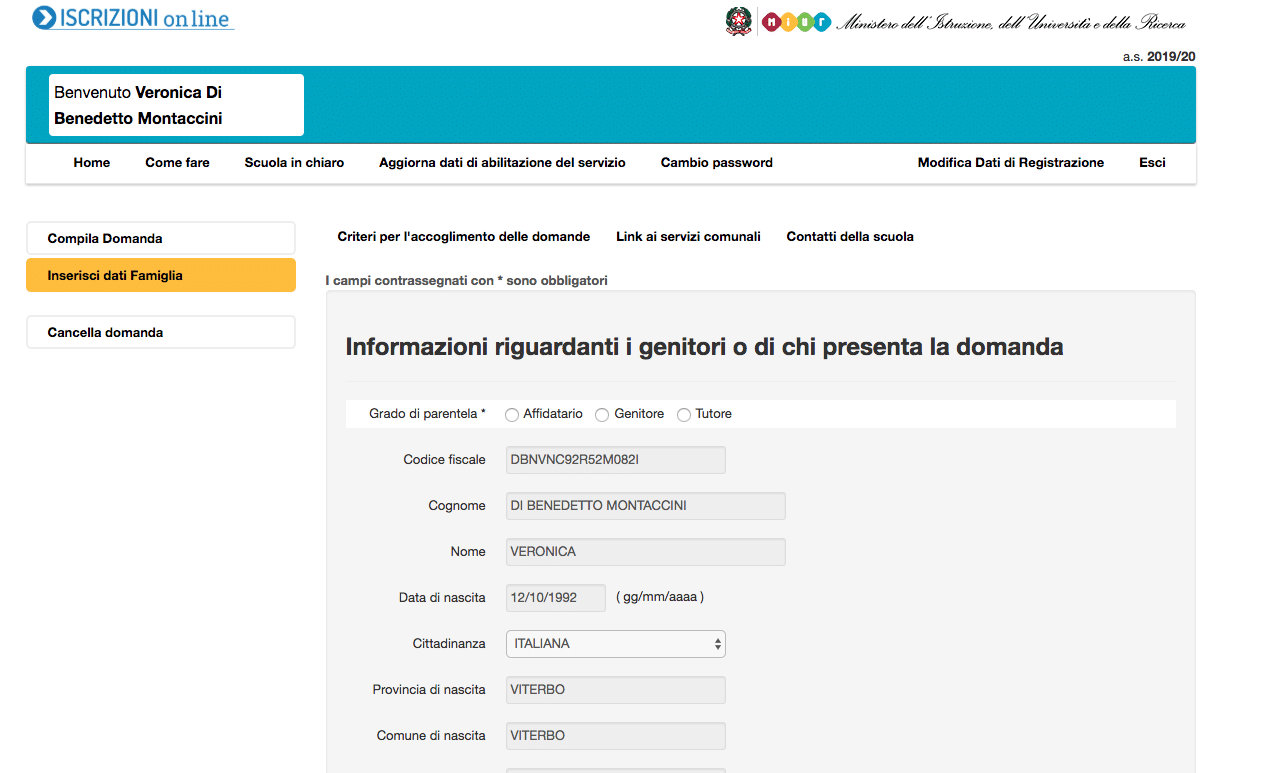Click the Codice fiscale input field
Image resolution: width=1270 pixels, height=773 pixels.
click(615, 460)
